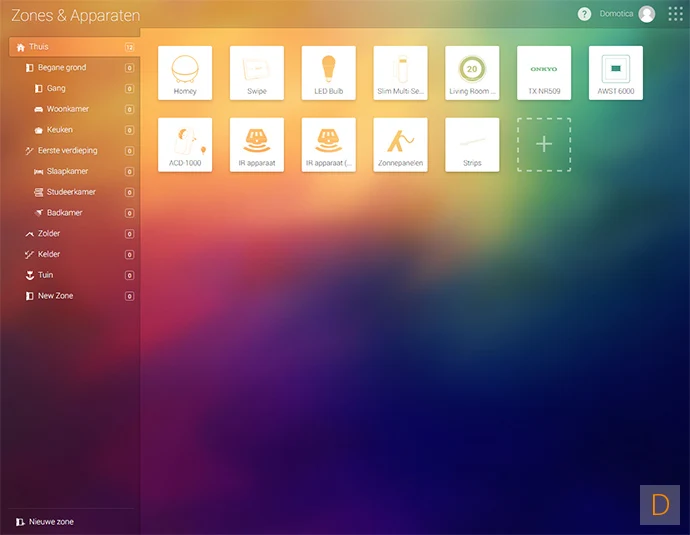690x535 pixels.
Task: Open the Slim Multi Sensor tile
Action: pos(400,73)
